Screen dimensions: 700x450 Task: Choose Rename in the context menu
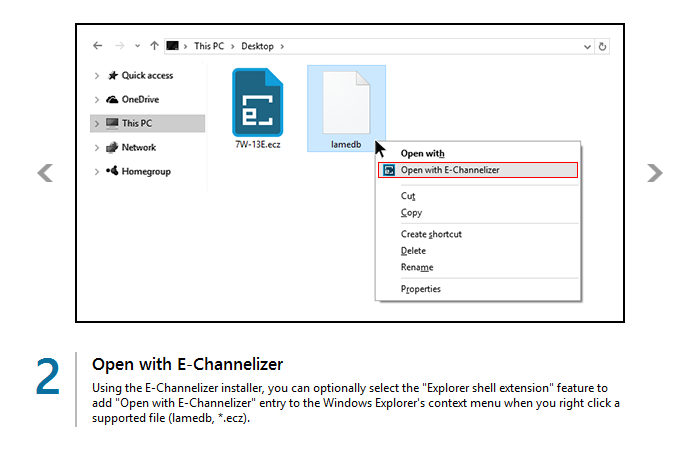pos(417,268)
